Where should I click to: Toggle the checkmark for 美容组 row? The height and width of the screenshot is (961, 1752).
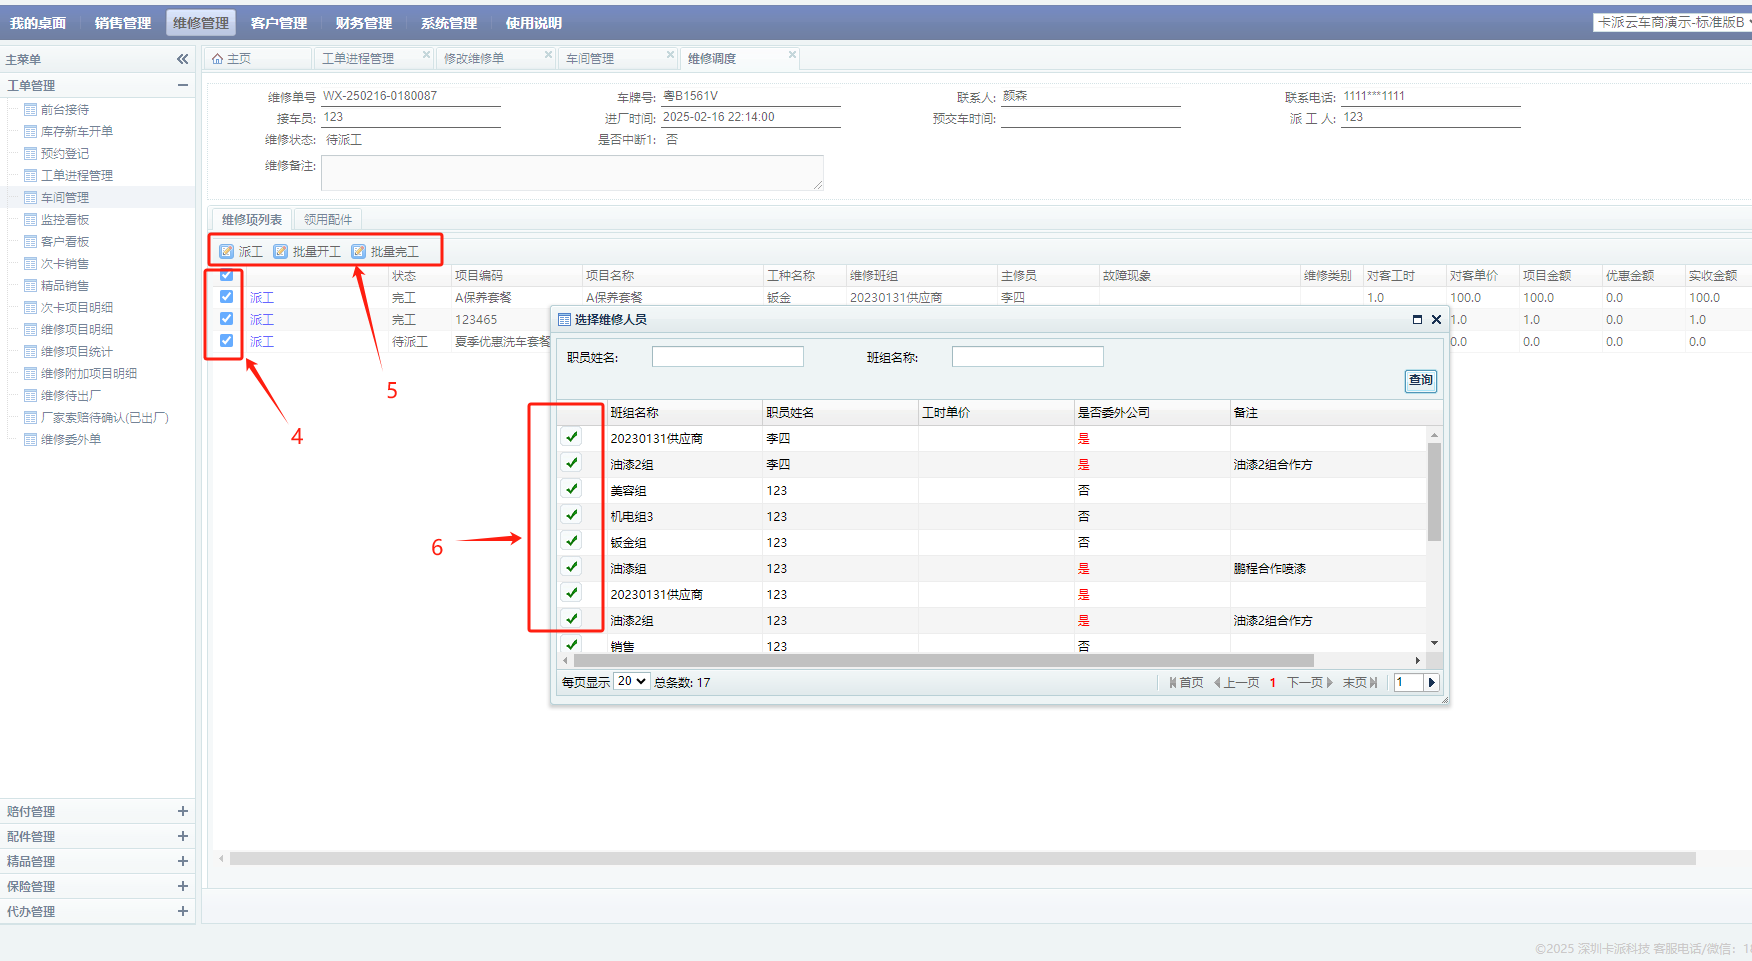(x=572, y=489)
